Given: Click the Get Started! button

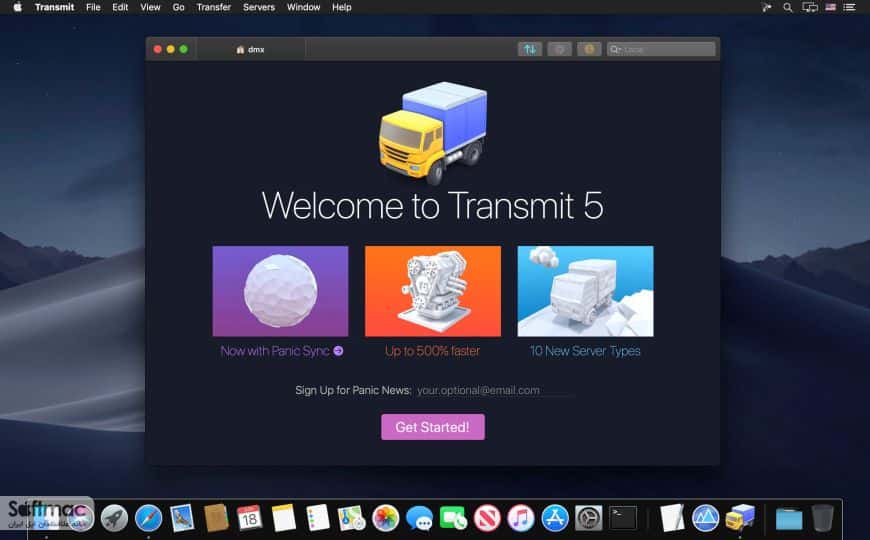Looking at the screenshot, I should (433, 427).
